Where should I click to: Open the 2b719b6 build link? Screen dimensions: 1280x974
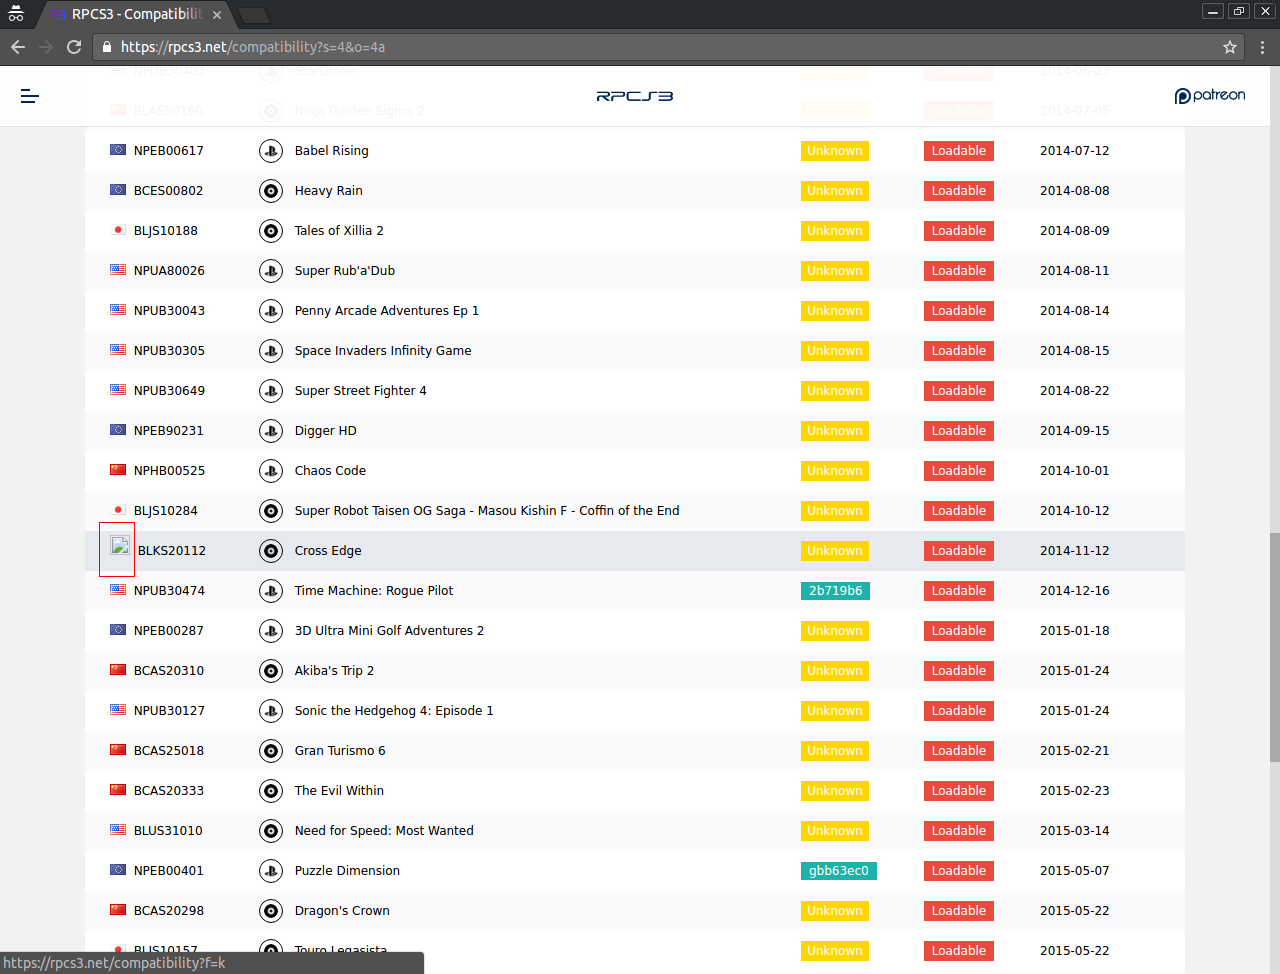[x=835, y=591]
